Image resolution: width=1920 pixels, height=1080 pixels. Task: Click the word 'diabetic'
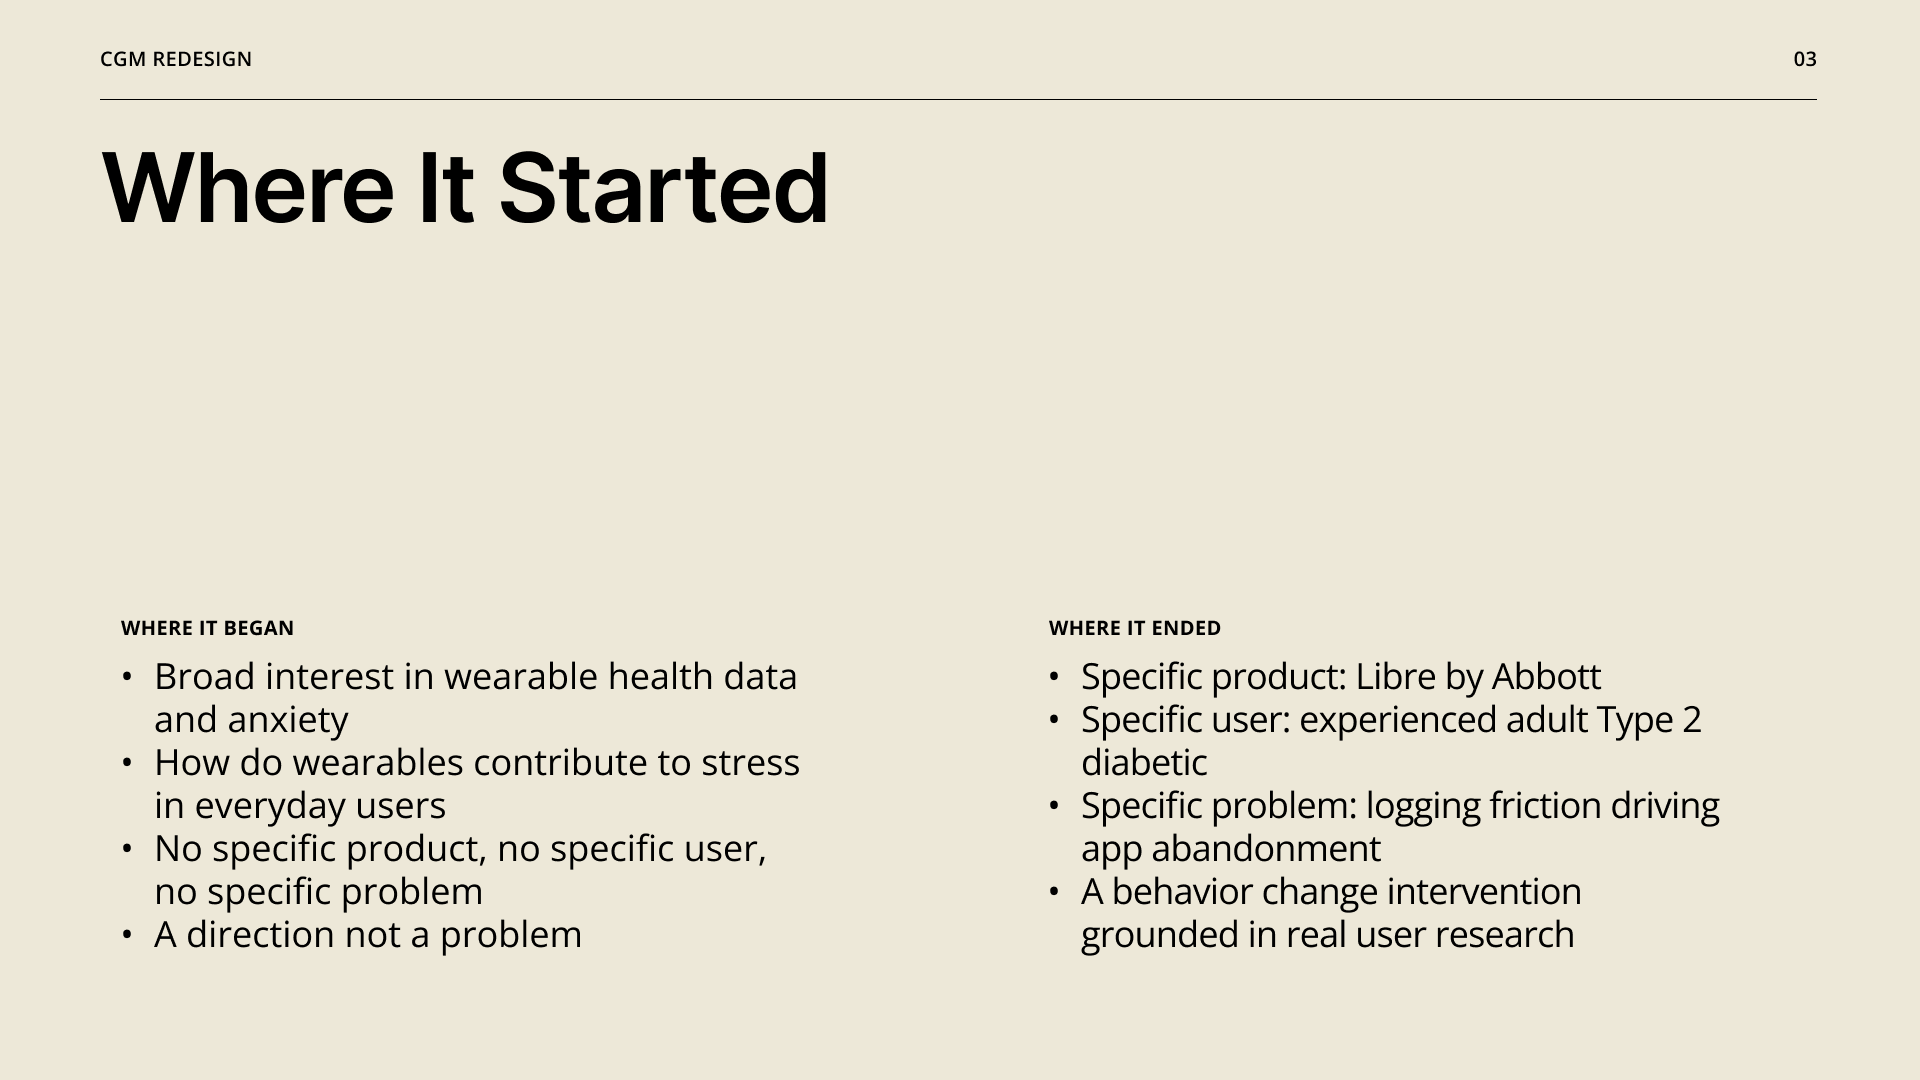(1144, 763)
